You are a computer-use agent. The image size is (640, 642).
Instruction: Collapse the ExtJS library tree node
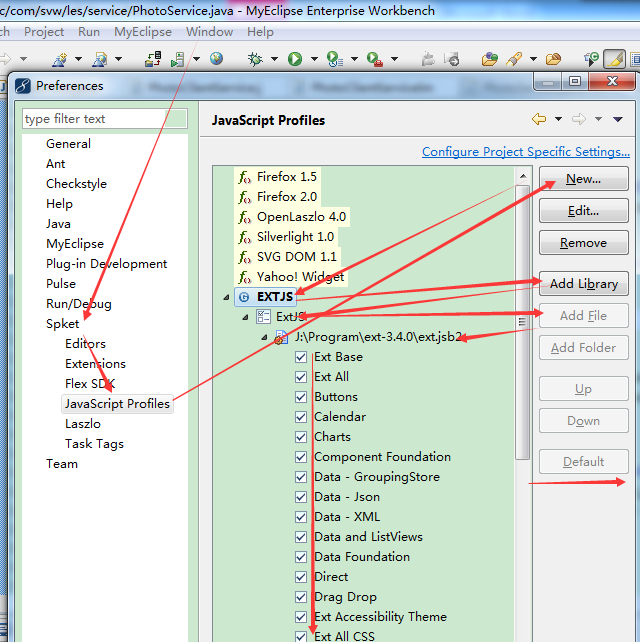click(x=245, y=317)
